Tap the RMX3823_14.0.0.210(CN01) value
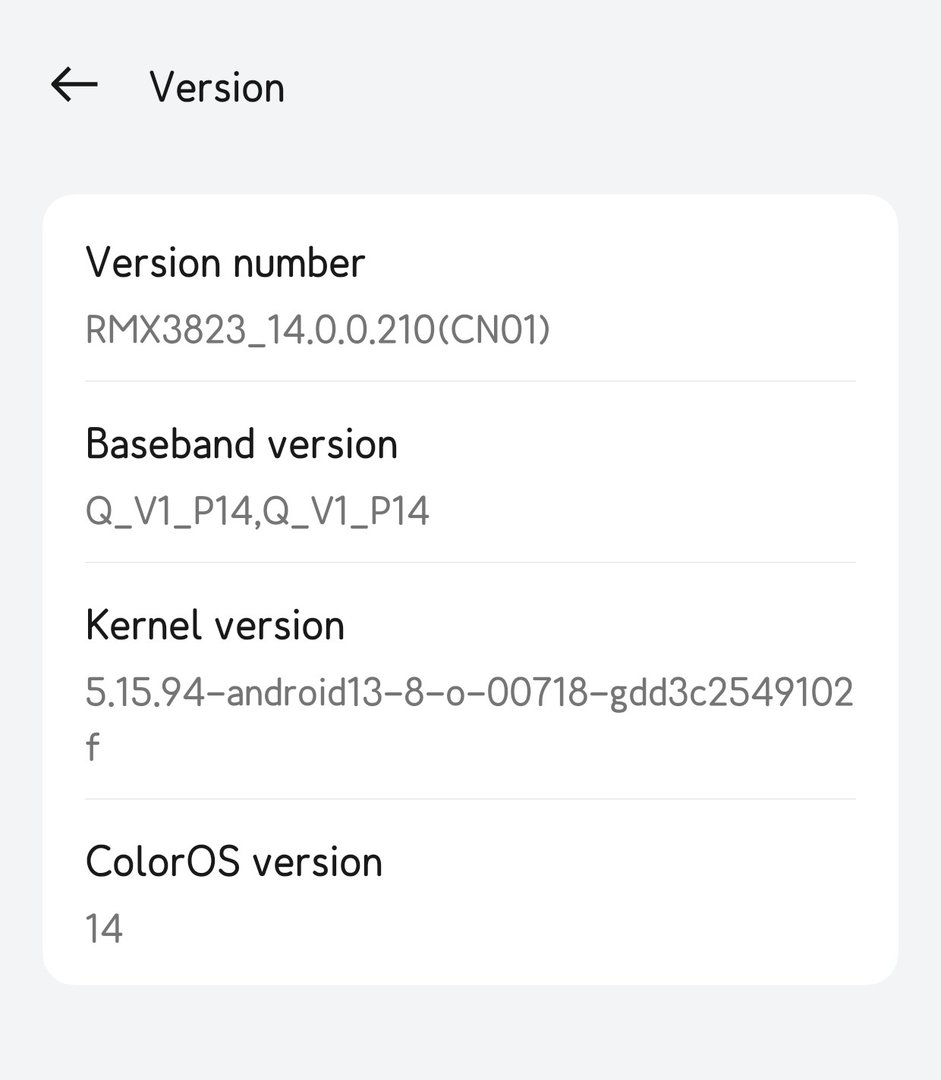Image resolution: width=941 pixels, height=1080 pixels. (x=318, y=329)
